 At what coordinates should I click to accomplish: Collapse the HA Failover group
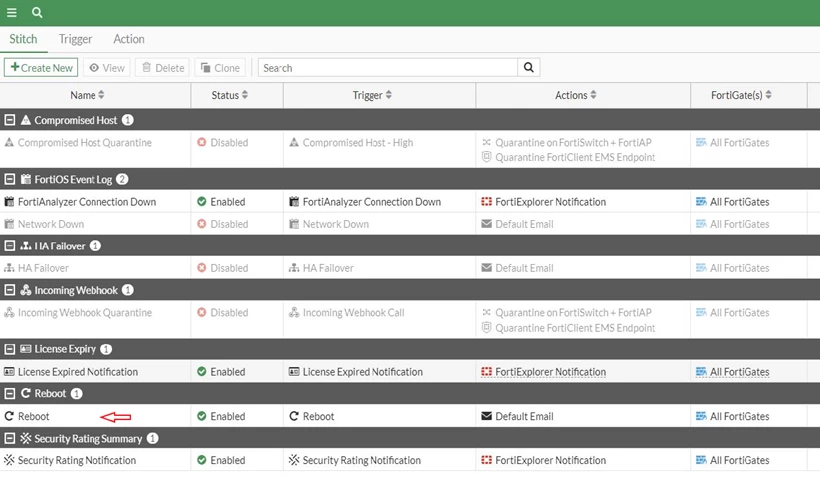[9, 245]
